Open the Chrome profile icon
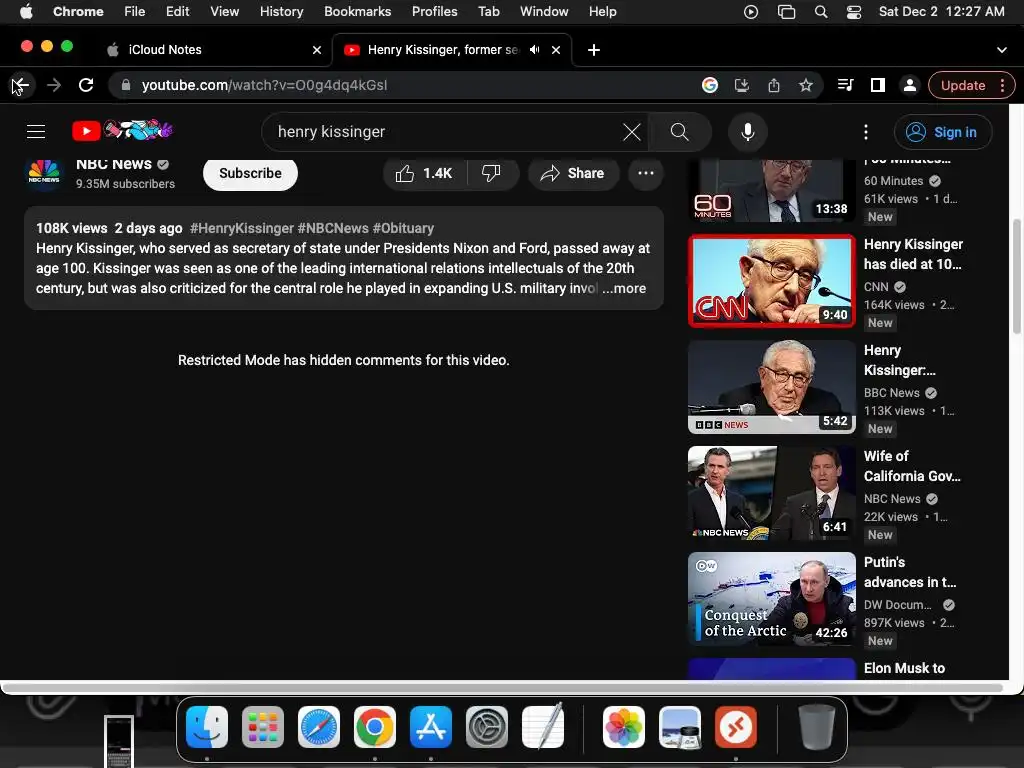 [x=910, y=85]
